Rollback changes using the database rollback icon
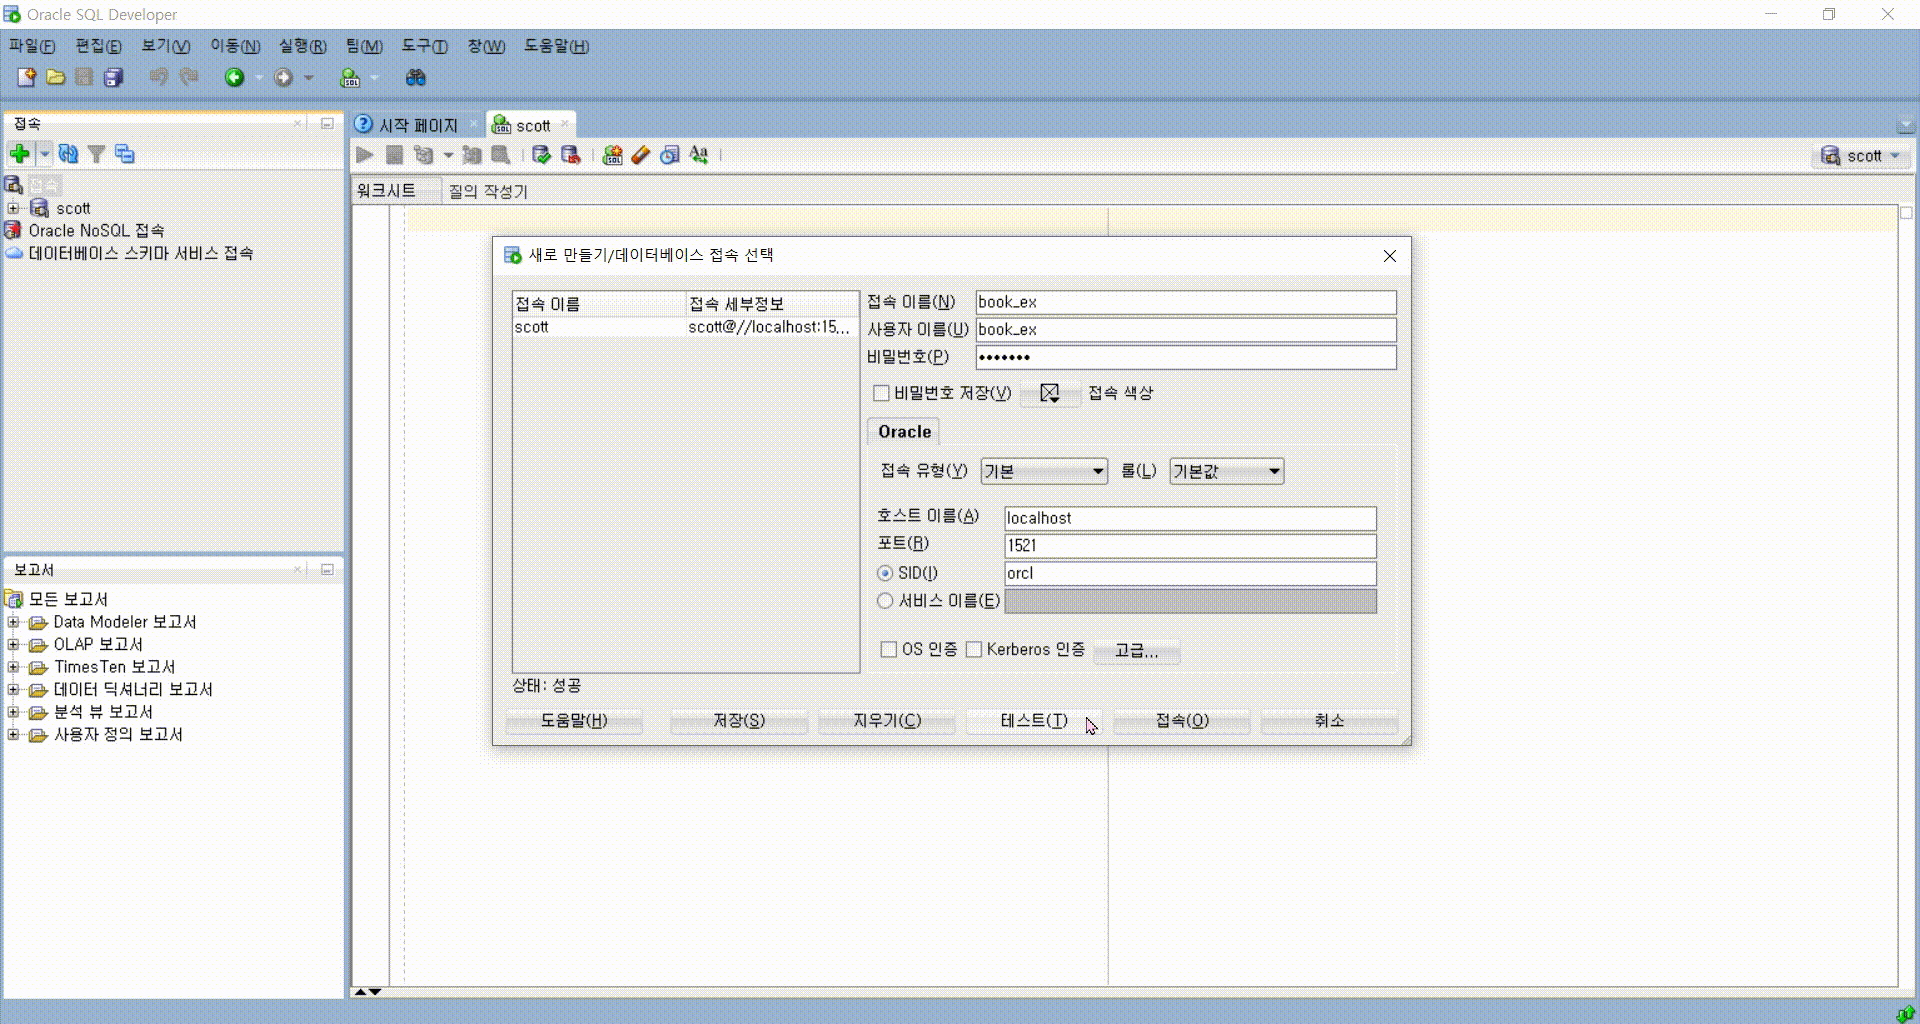The width and height of the screenshot is (1920, 1024). click(x=571, y=155)
